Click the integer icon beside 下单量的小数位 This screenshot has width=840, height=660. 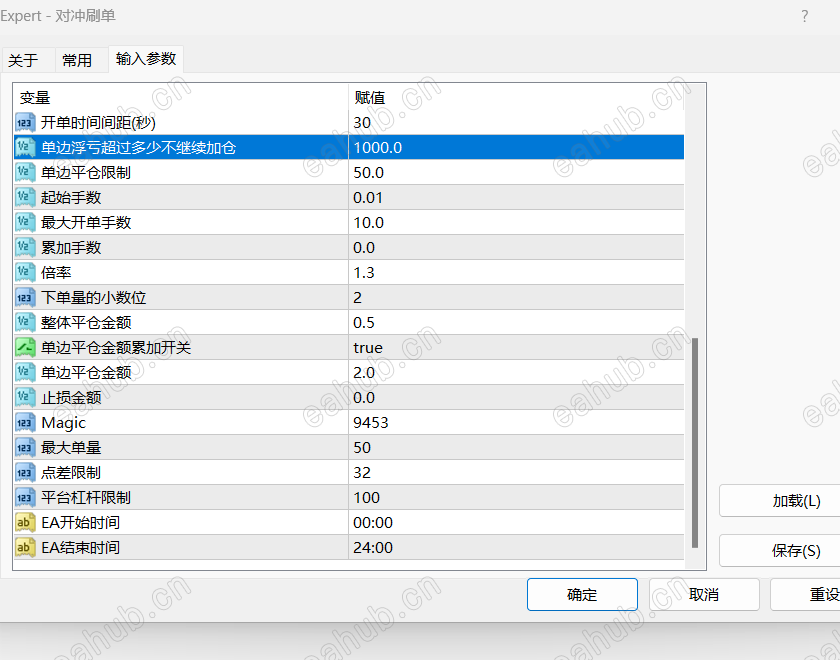pyautogui.click(x=25, y=298)
